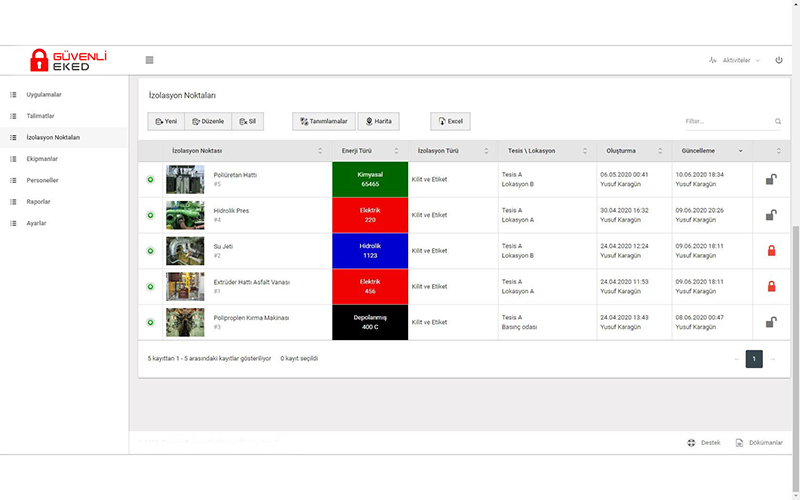This screenshot has height=500, width=800.
Task: Expand the Aktiviteler dropdown
Action: tap(734, 60)
